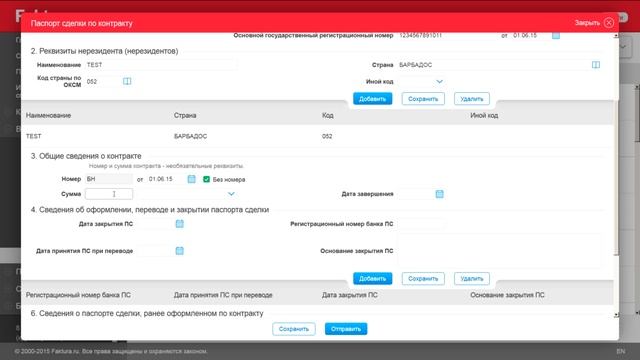Screen dimensions: 640x360
Task: Select the TEST row in non-residents table
Action: tap(317, 136)
